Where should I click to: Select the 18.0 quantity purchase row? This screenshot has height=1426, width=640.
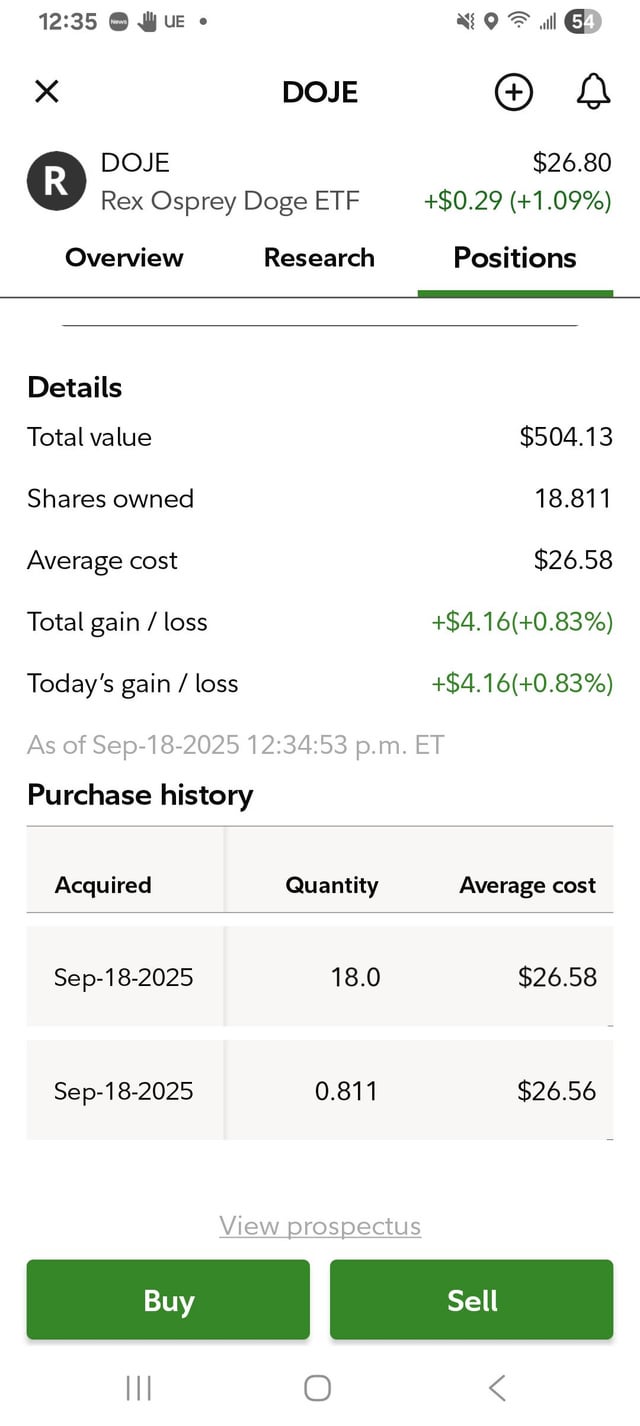[x=320, y=976]
